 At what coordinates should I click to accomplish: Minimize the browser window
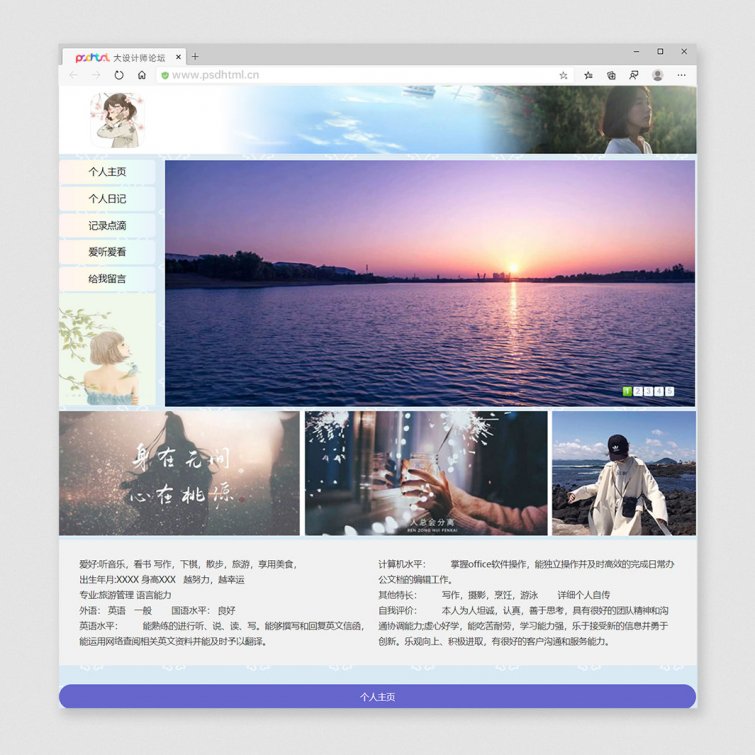click(x=637, y=52)
